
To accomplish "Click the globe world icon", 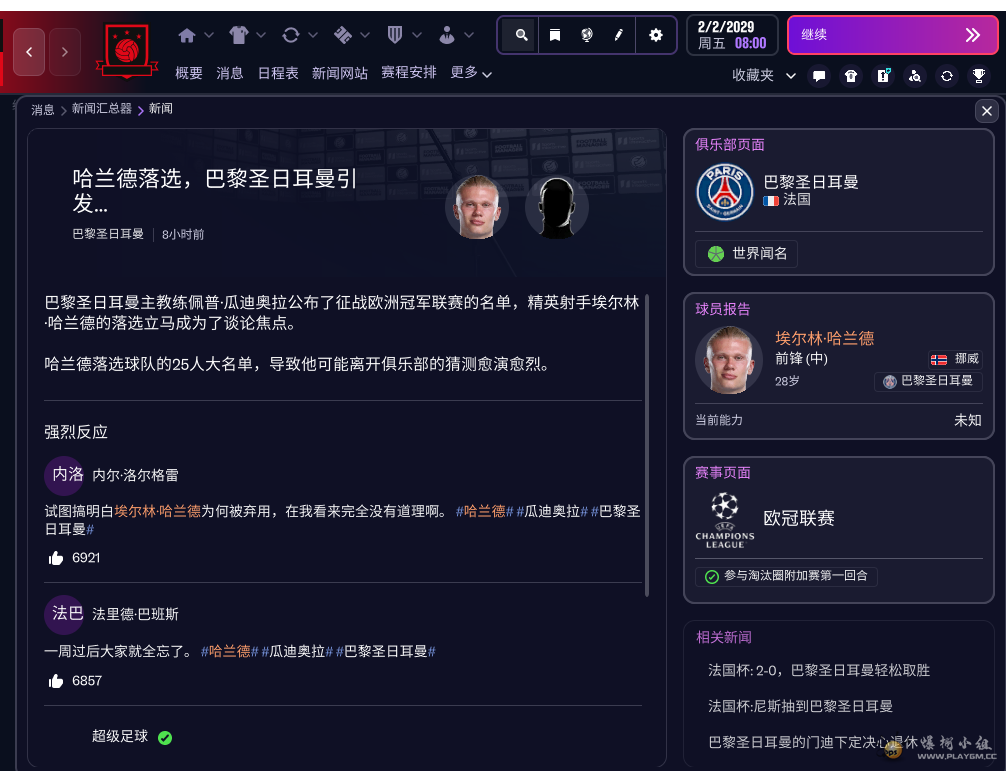I will pyautogui.click(x=586, y=35).
